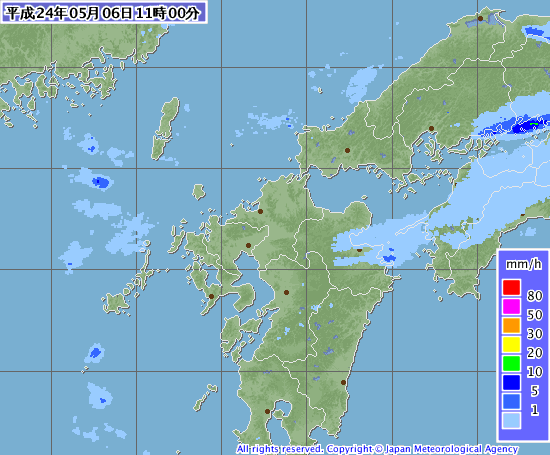Click the brown city dot in central Kyushu
This screenshot has height=455, width=550.
(286, 292)
